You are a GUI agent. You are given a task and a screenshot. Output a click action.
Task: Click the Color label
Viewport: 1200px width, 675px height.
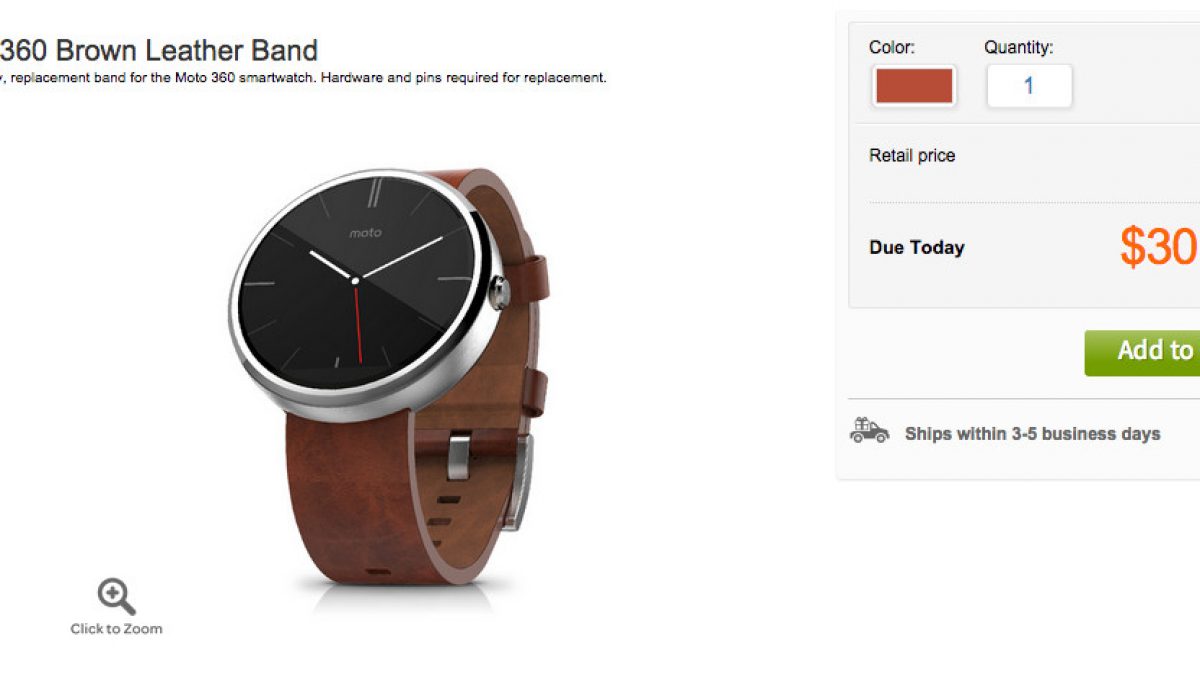click(x=892, y=47)
